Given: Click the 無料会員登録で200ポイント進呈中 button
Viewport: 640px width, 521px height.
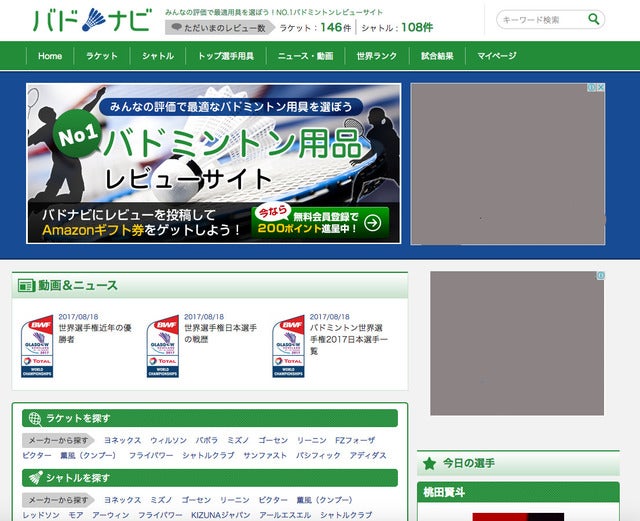Looking at the screenshot, I should (x=320, y=223).
